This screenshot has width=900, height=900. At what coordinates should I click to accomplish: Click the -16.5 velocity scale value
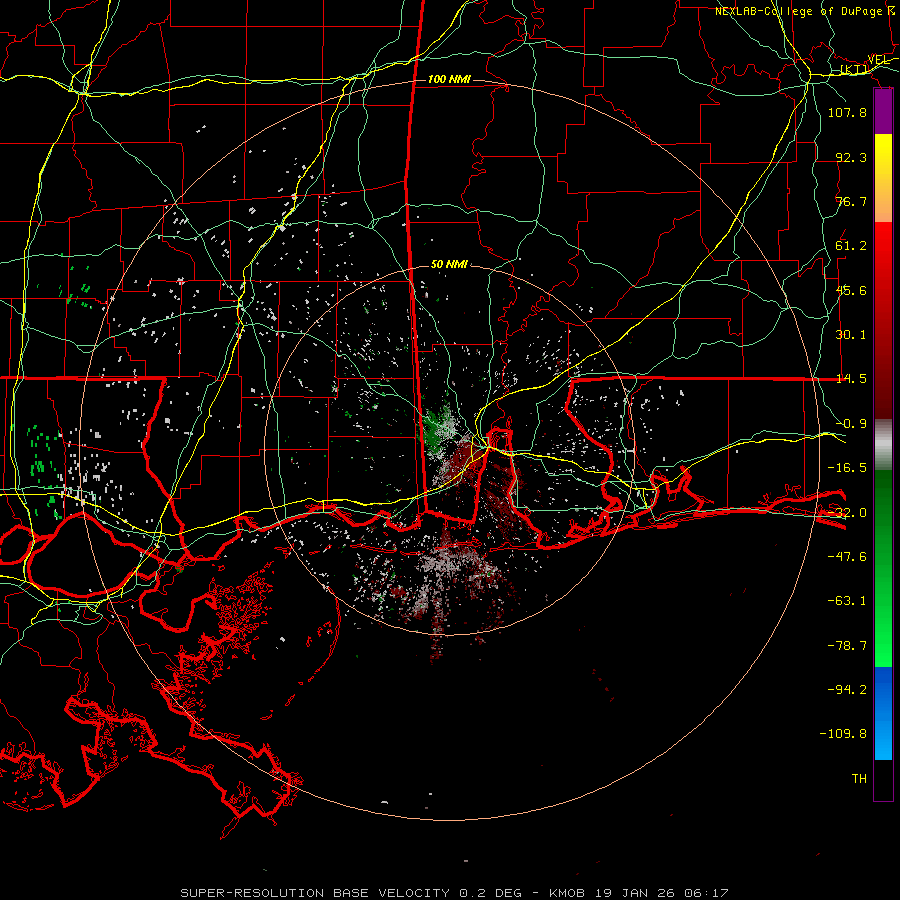(847, 468)
